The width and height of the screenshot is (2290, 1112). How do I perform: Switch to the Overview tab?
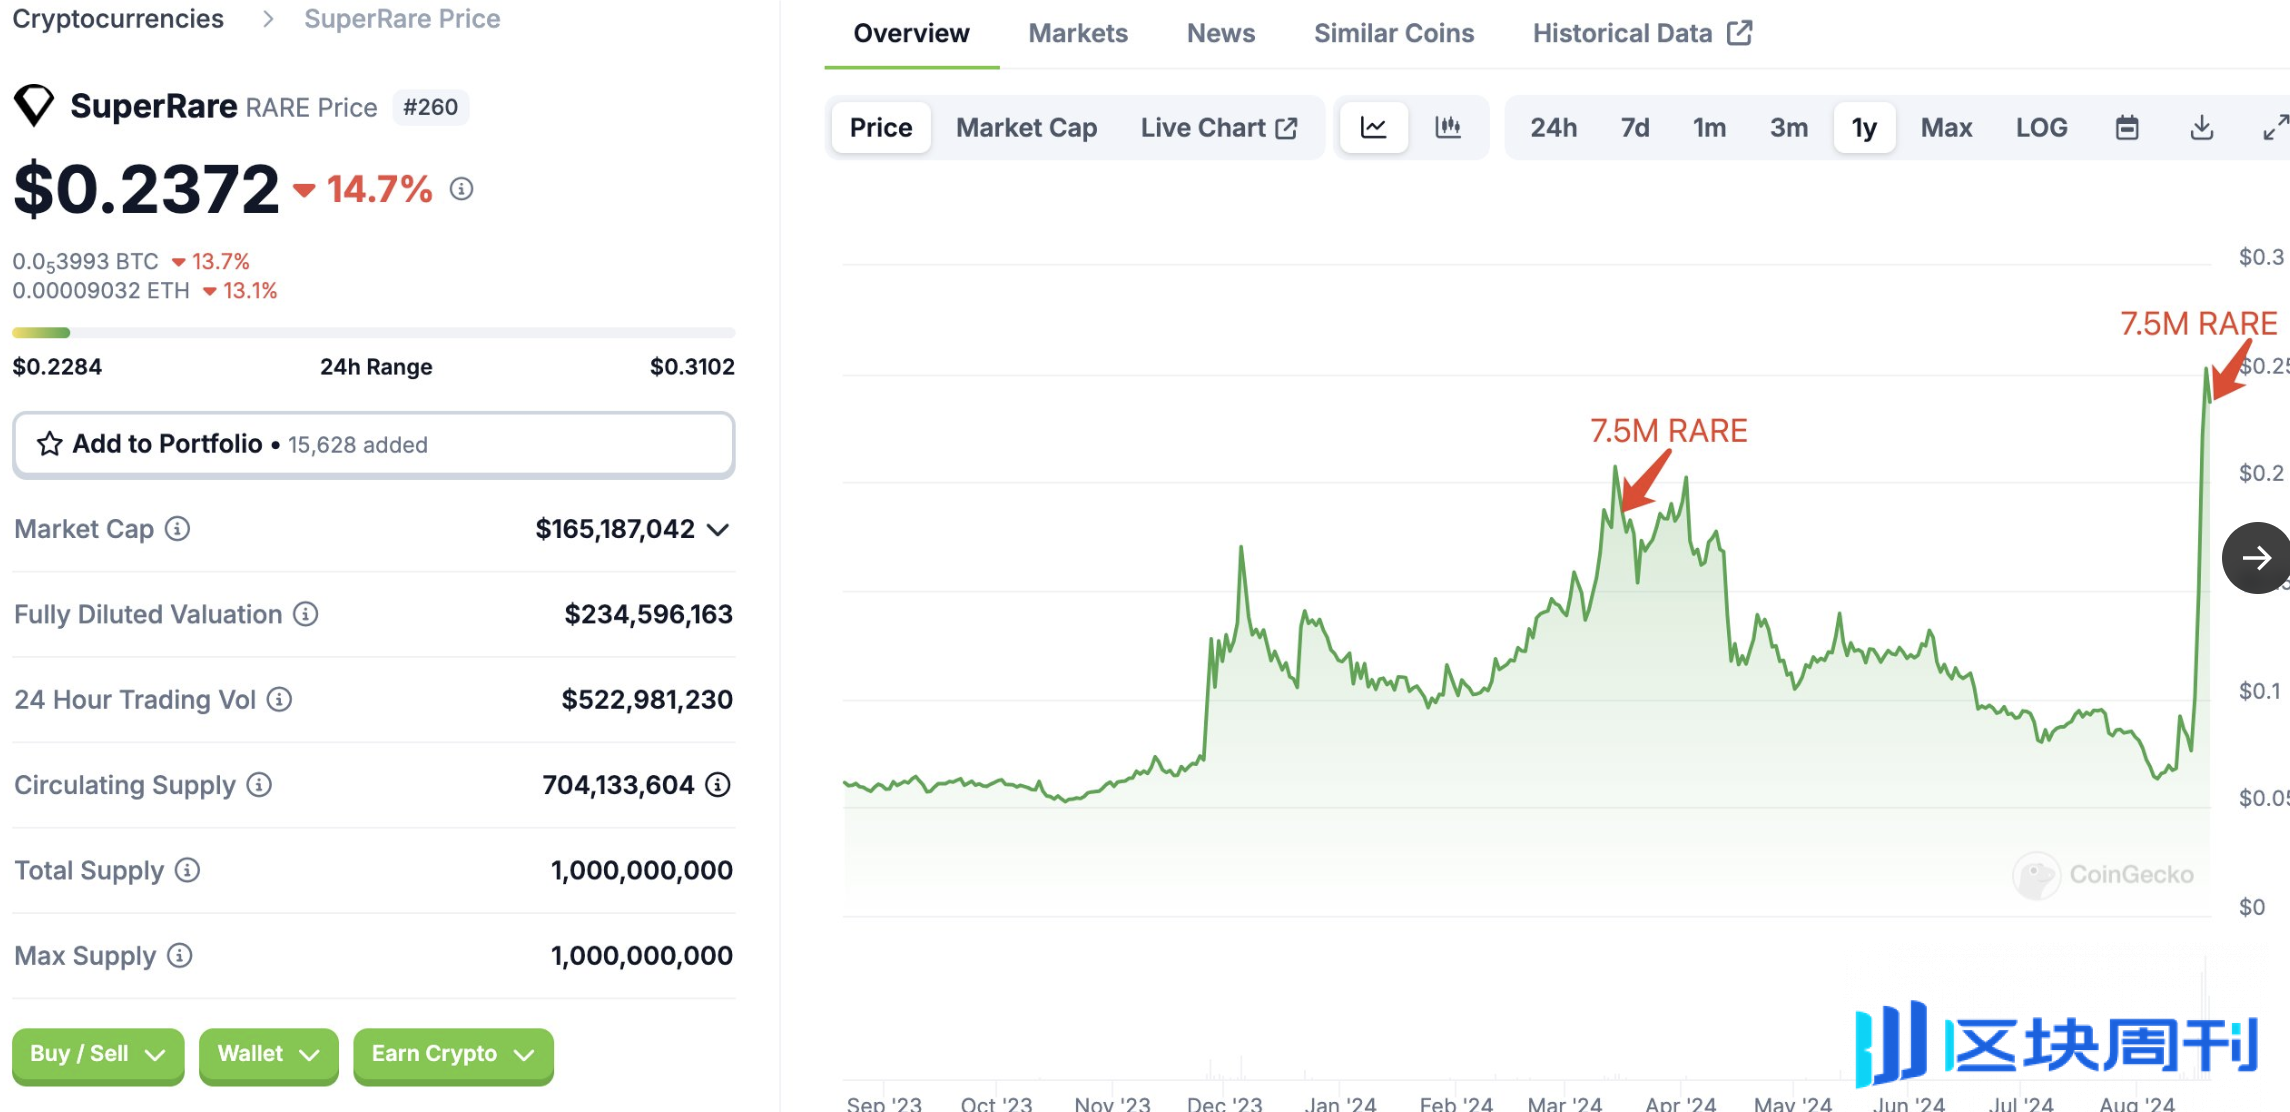911,33
